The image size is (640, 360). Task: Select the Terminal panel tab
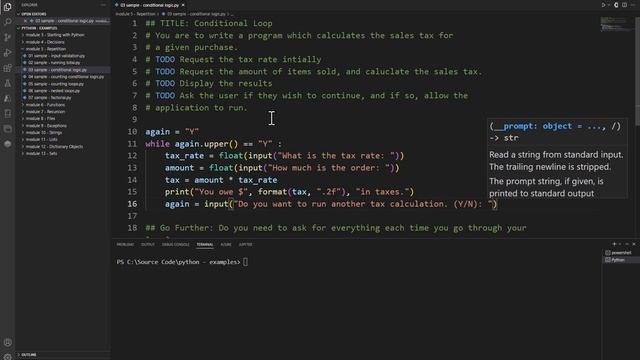pyautogui.click(x=205, y=244)
